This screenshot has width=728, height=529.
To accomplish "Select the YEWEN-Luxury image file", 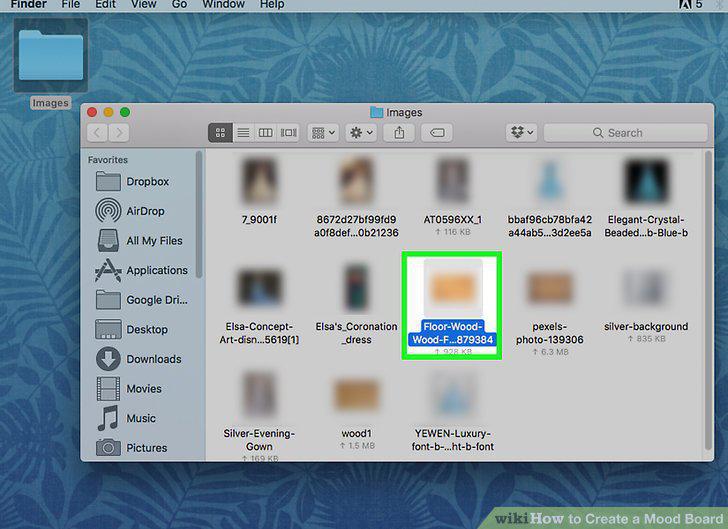I will tap(453, 394).
